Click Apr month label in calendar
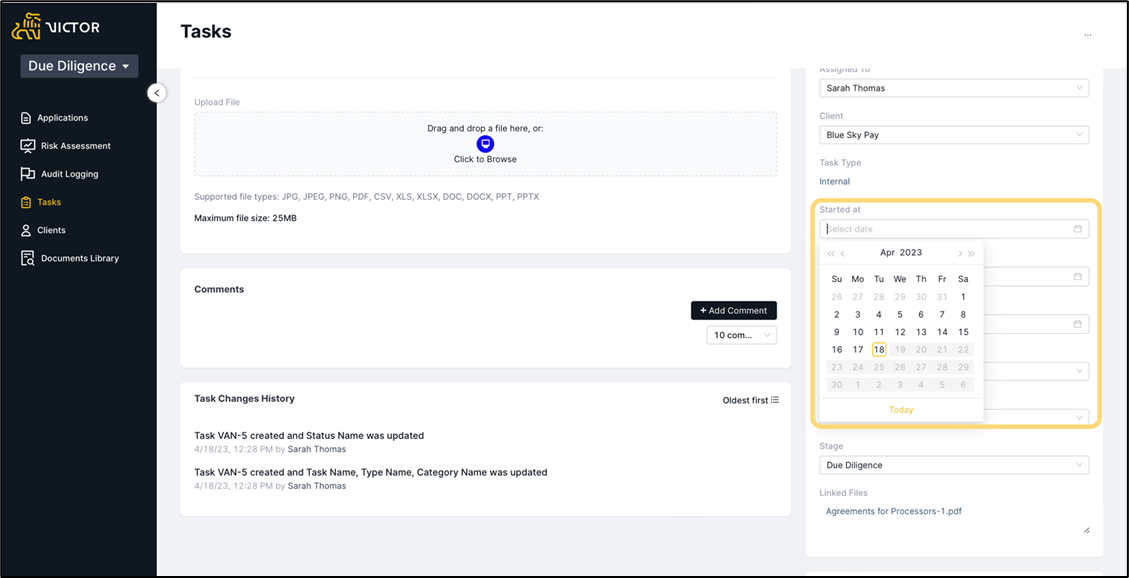This screenshot has height=578, width=1129. [x=887, y=253]
